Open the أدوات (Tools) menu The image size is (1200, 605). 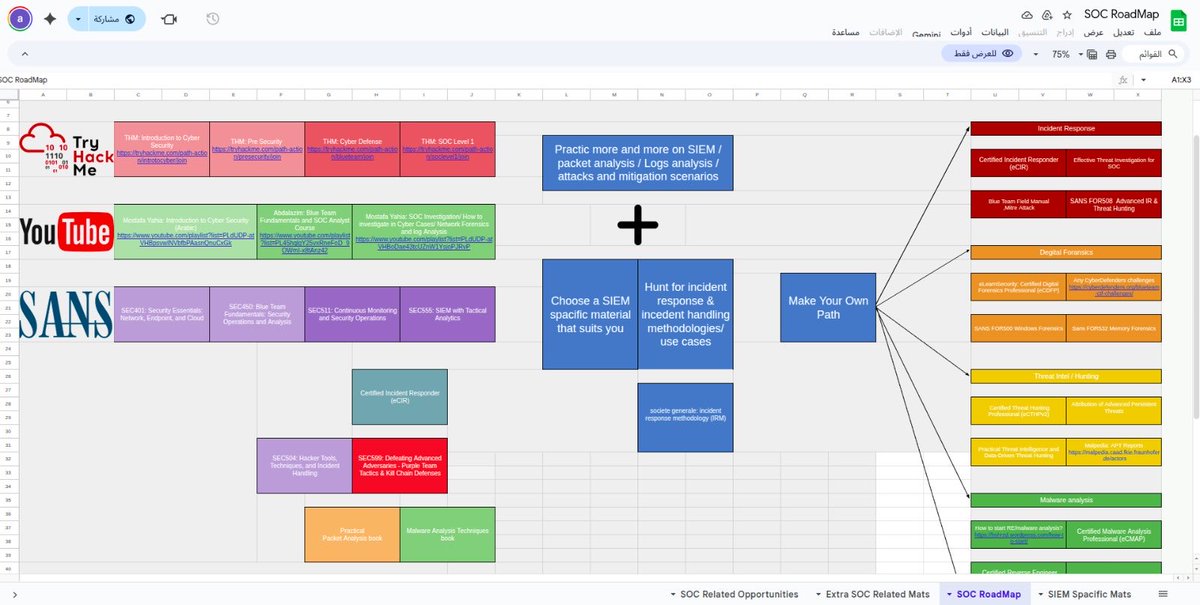[960, 32]
